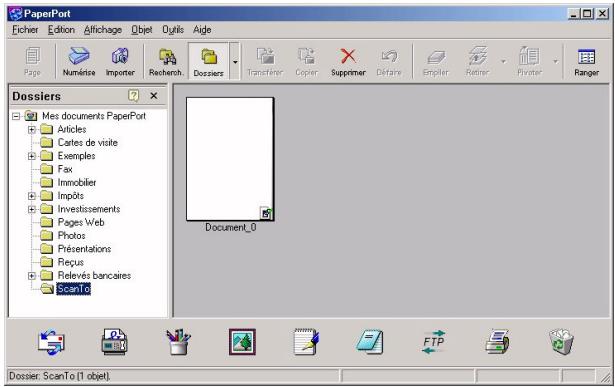Open the Pivoter dropdown arrow
Viewport: 615px width, 387px height.
coord(555,62)
